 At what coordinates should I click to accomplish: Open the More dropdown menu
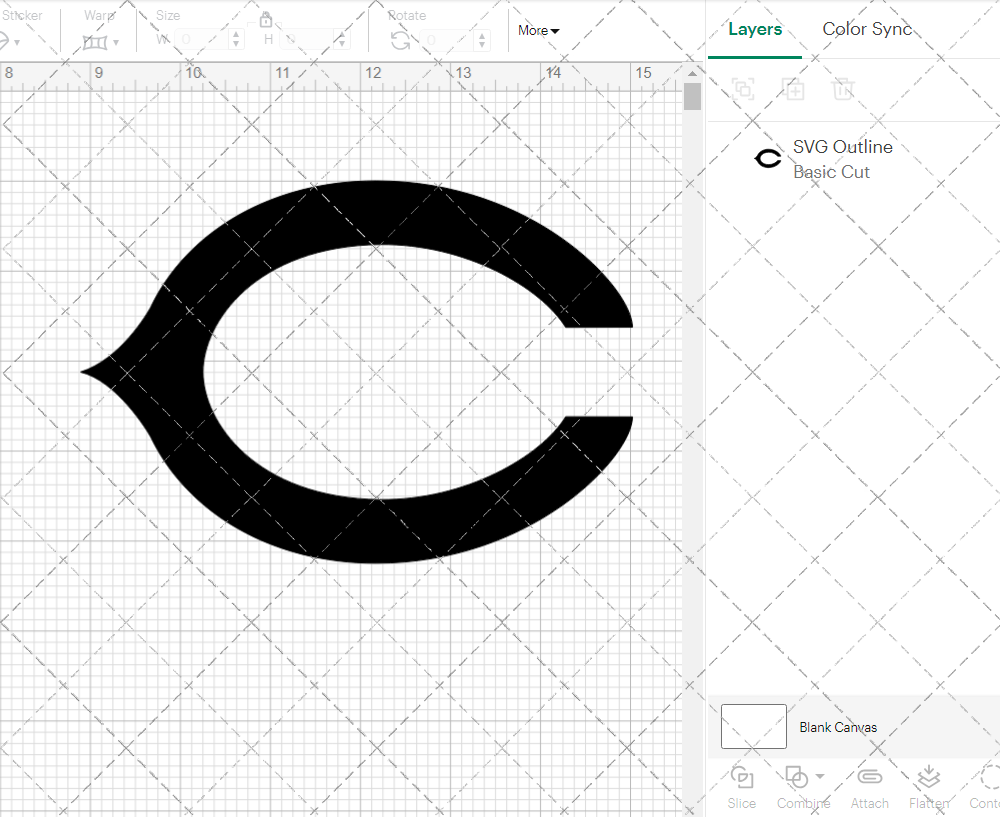tap(538, 31)
